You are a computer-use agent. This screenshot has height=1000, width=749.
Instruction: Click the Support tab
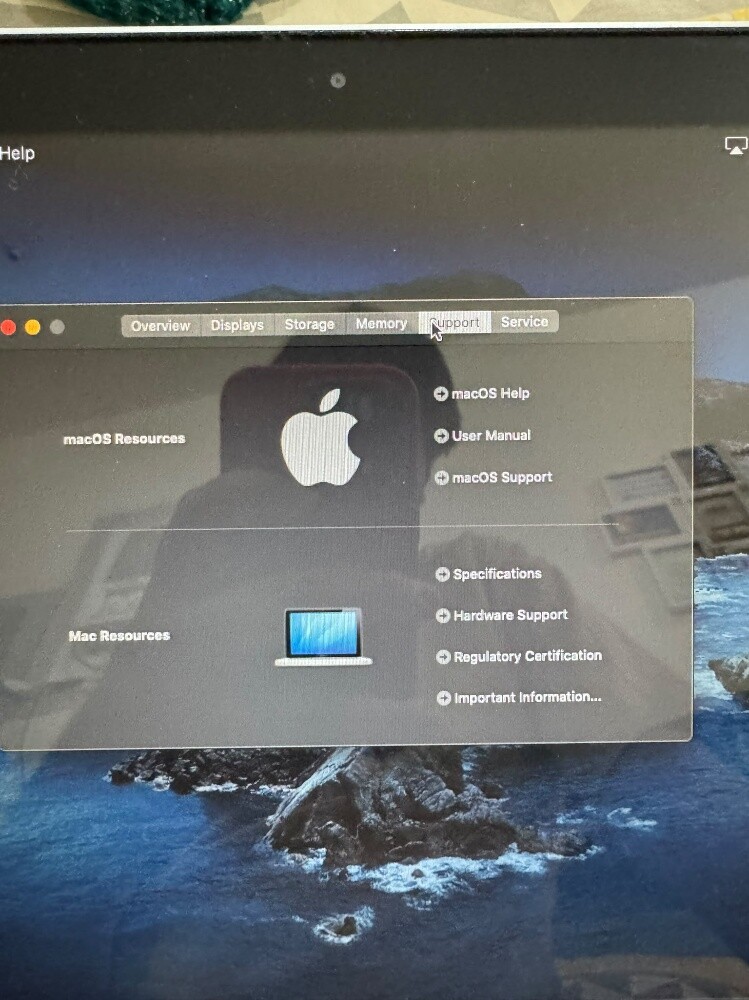point(454,323)
